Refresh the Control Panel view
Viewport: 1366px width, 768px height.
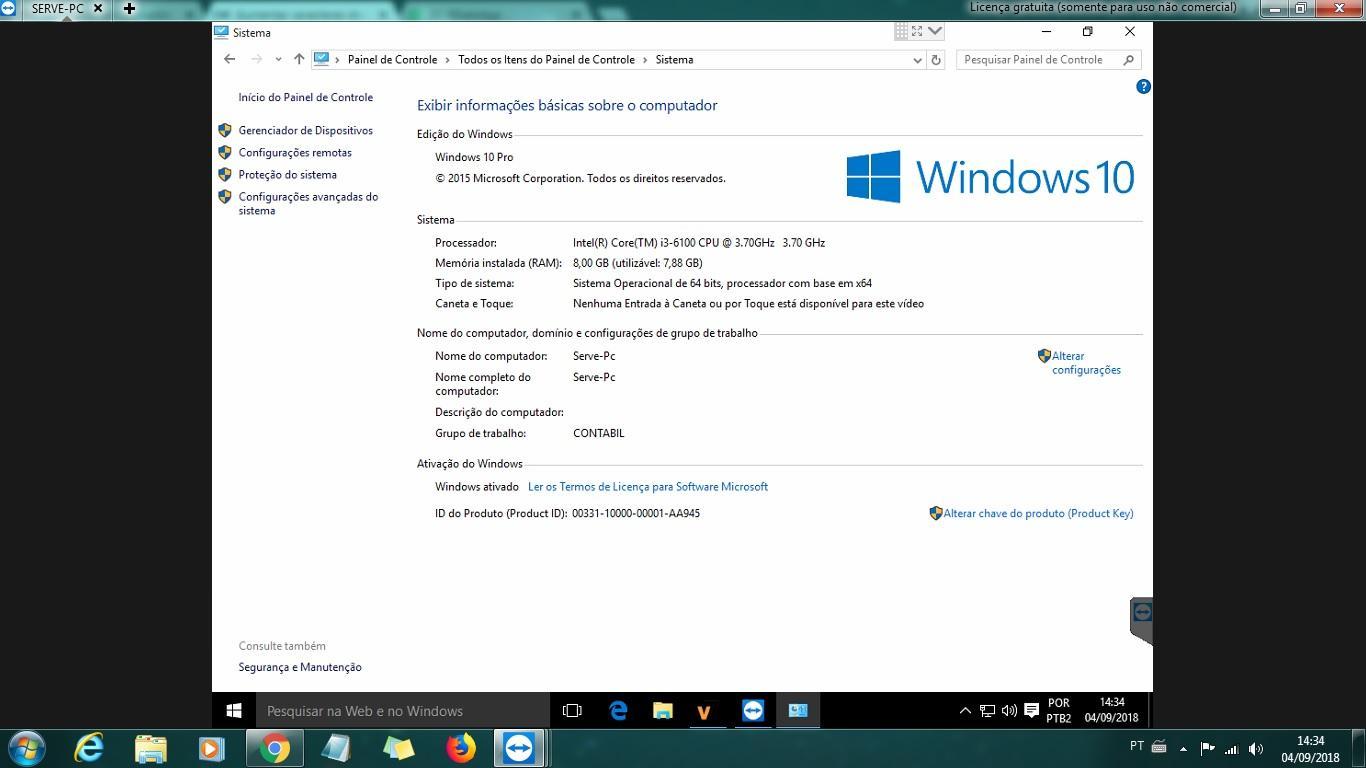936,60
